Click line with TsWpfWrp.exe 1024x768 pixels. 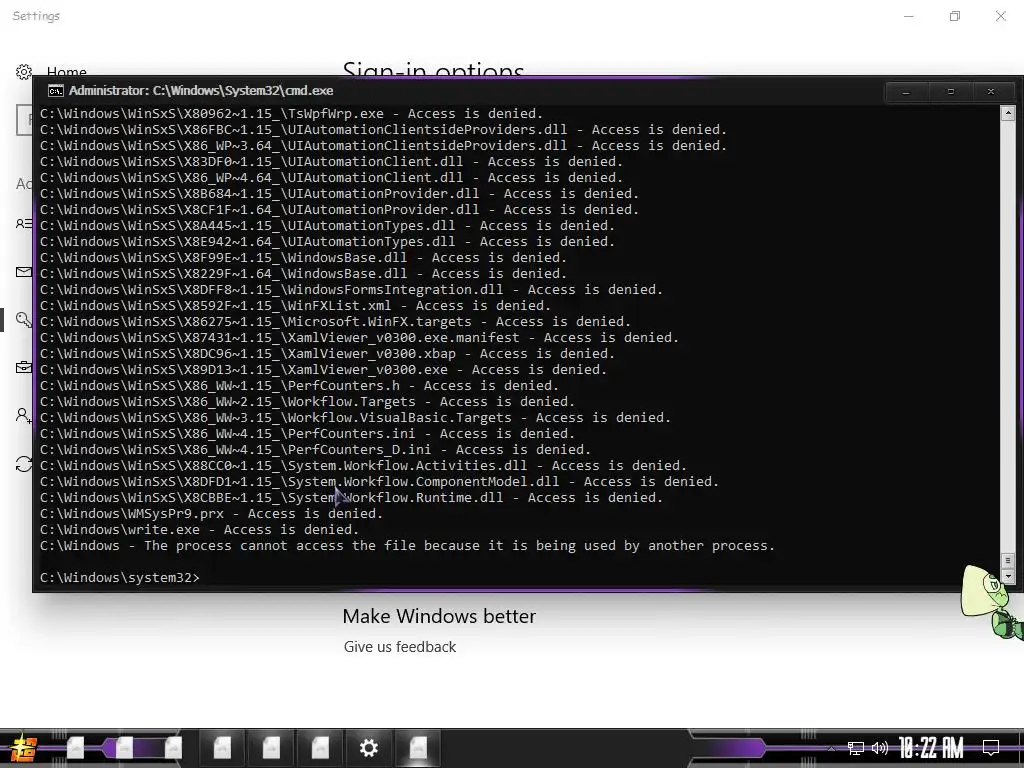pyautogui.click(x=291, y=114)
